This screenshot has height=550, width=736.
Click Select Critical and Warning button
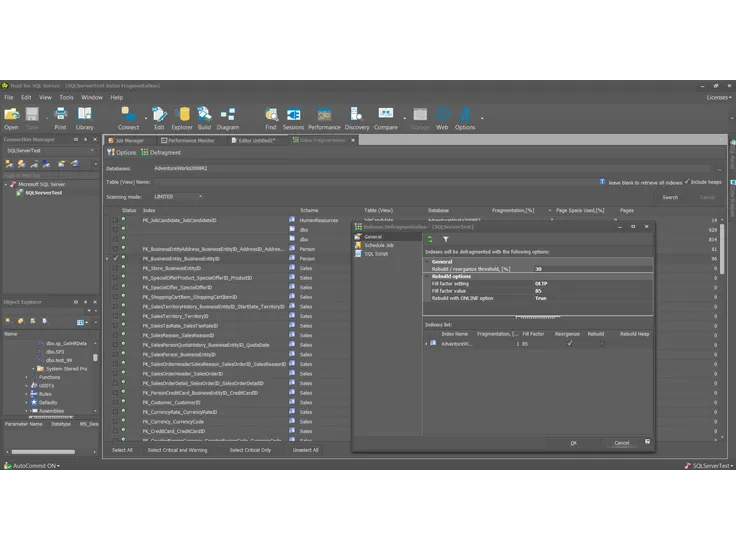coord(177,450)
